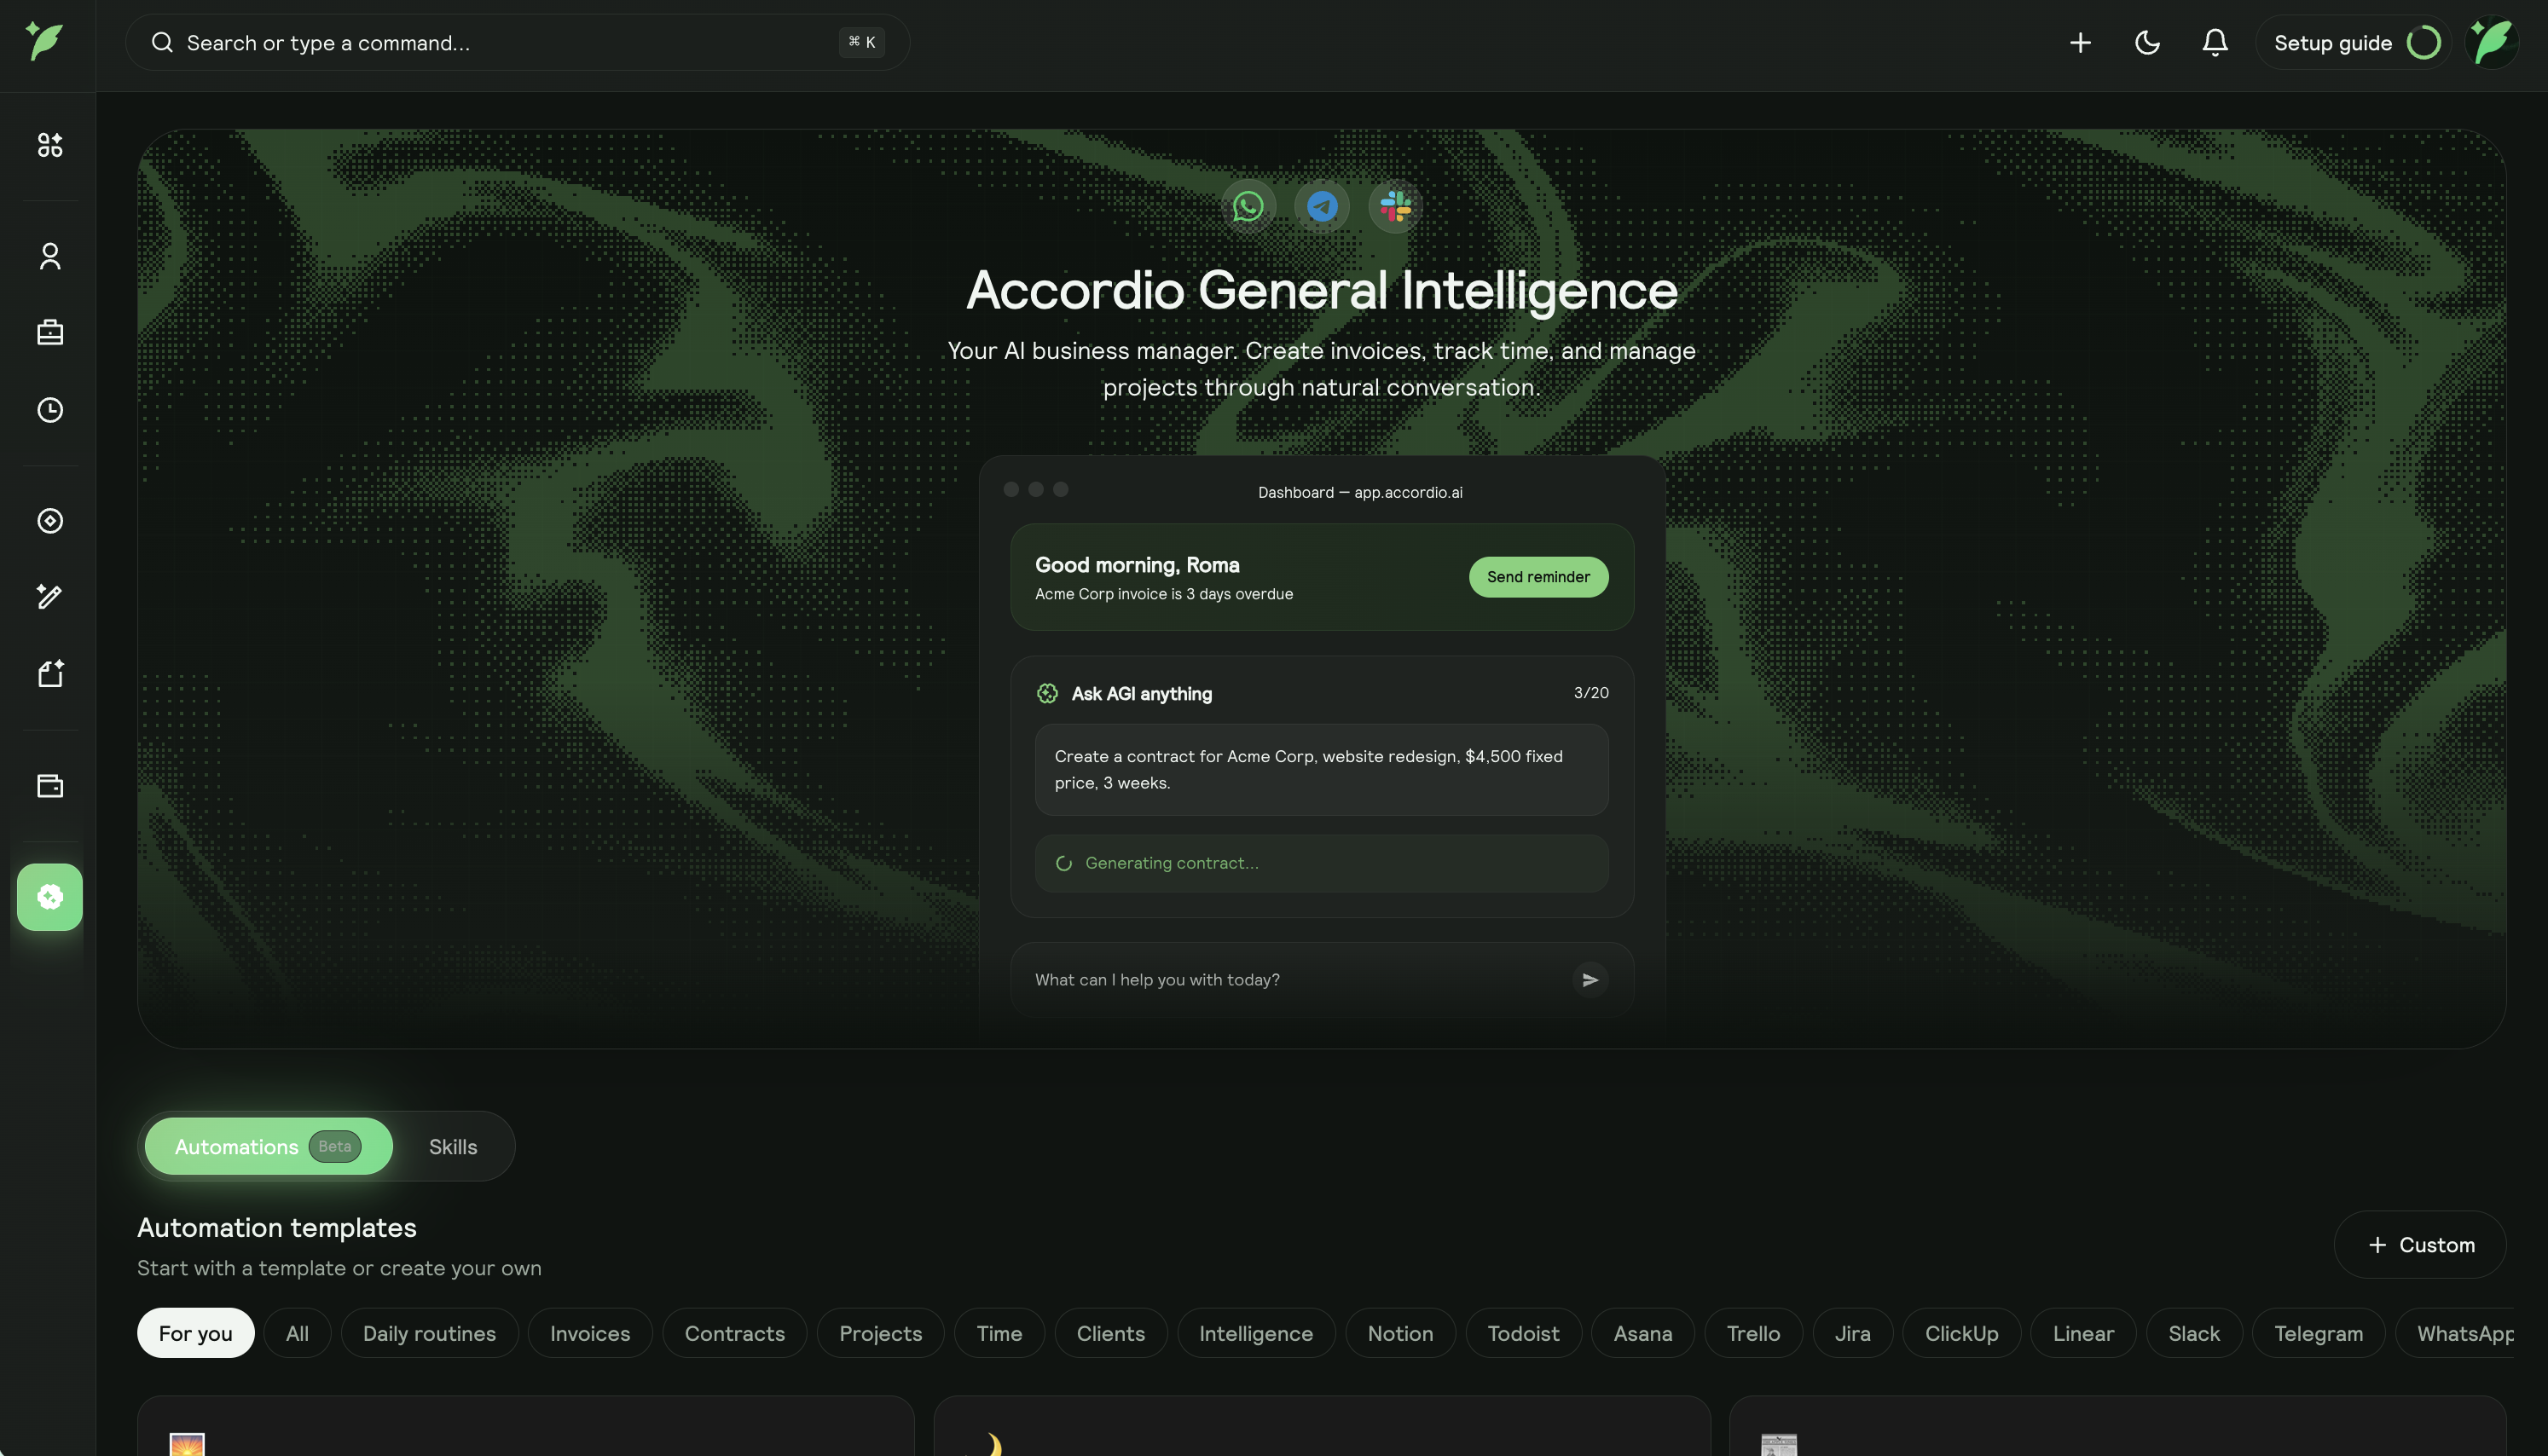Switch to the Contracts category tab
2548x1456 pixels.
[x=734, y=1333]
